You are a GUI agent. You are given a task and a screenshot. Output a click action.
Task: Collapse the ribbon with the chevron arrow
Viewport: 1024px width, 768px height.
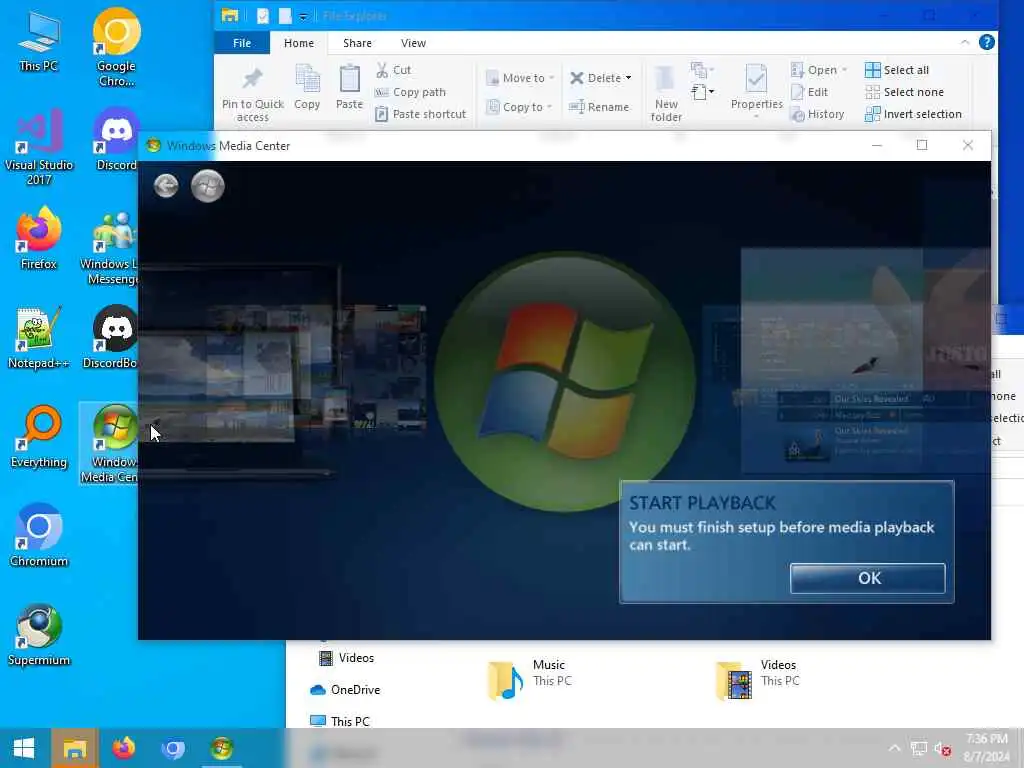(x=965, y=42)
